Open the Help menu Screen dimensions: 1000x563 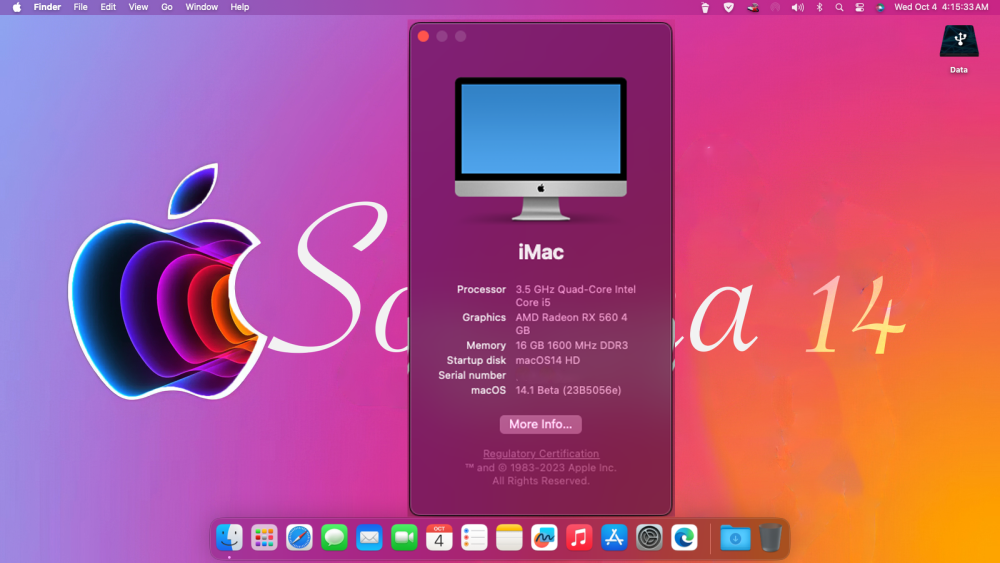click(240, 7)
